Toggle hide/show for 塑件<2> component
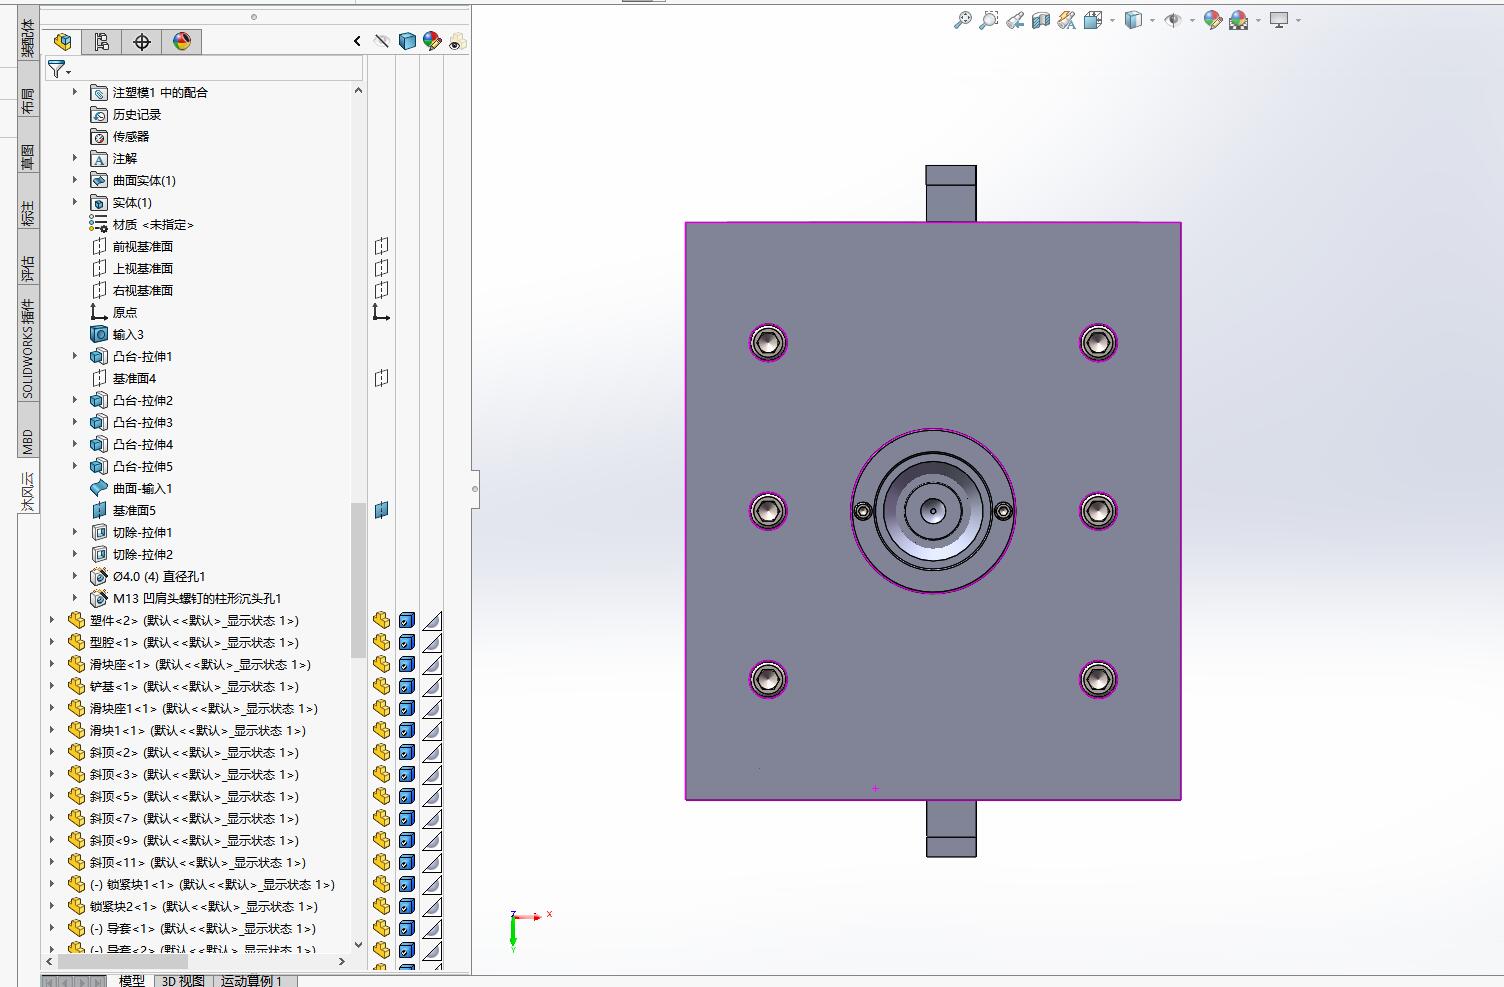Screen dimensions: 1504x987 (381, 620)
